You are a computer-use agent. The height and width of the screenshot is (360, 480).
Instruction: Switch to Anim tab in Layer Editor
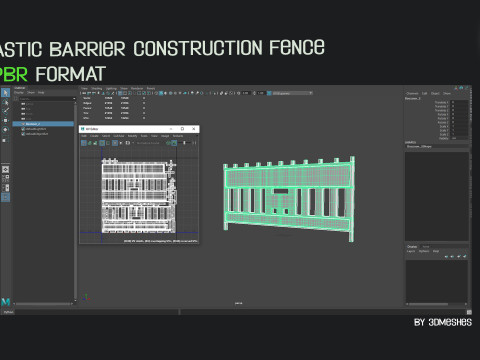pyautogui.click(x=426, y=247)
